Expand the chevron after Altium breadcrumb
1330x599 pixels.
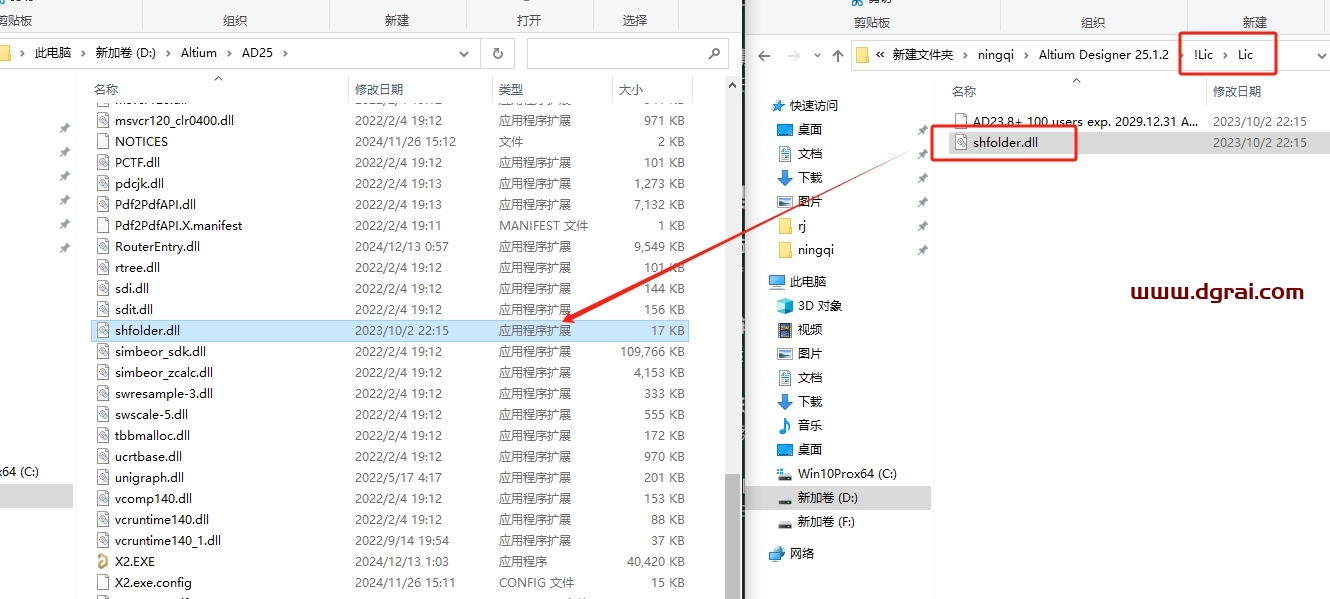tap(230, 53)
